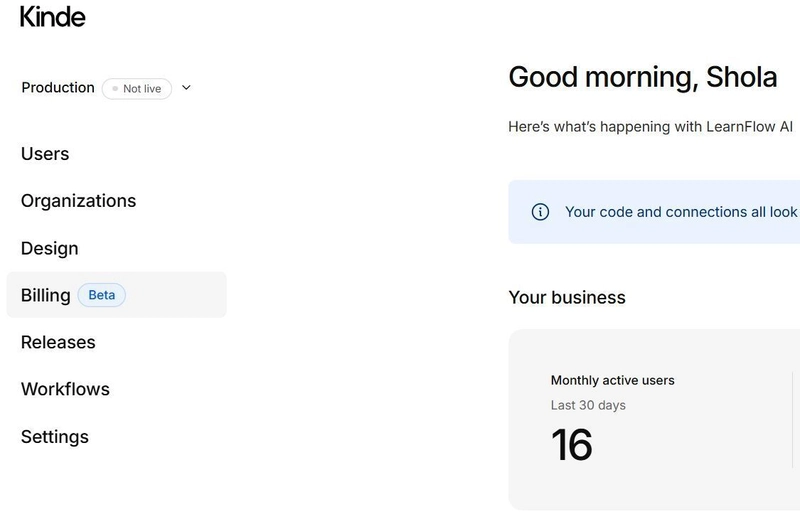Click the Your business section heading
The width and height of the screenshot is (800, 519).
567,298
